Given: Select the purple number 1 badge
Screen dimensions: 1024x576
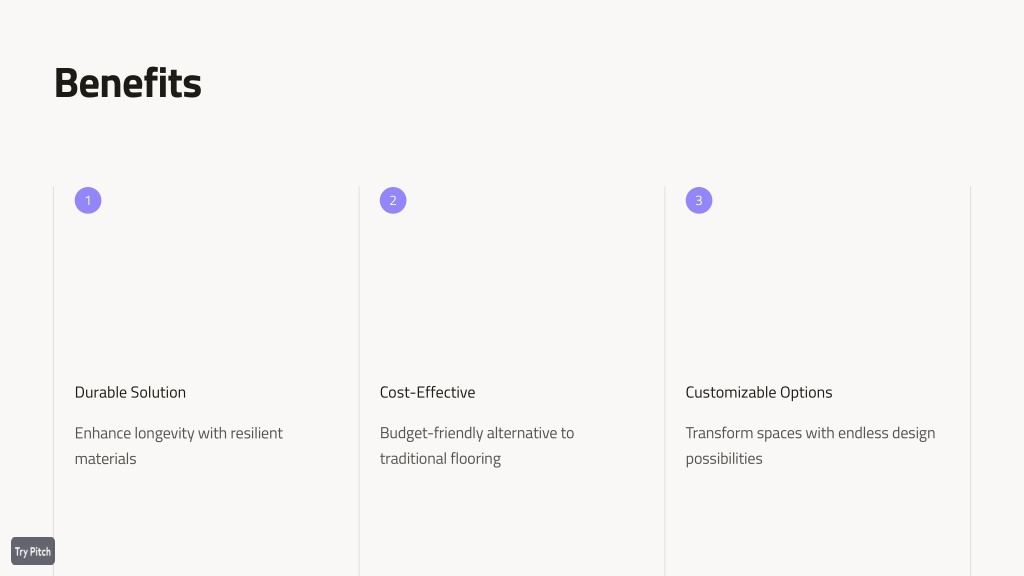Looking at the screenshot, I should (x=88, y=200).
